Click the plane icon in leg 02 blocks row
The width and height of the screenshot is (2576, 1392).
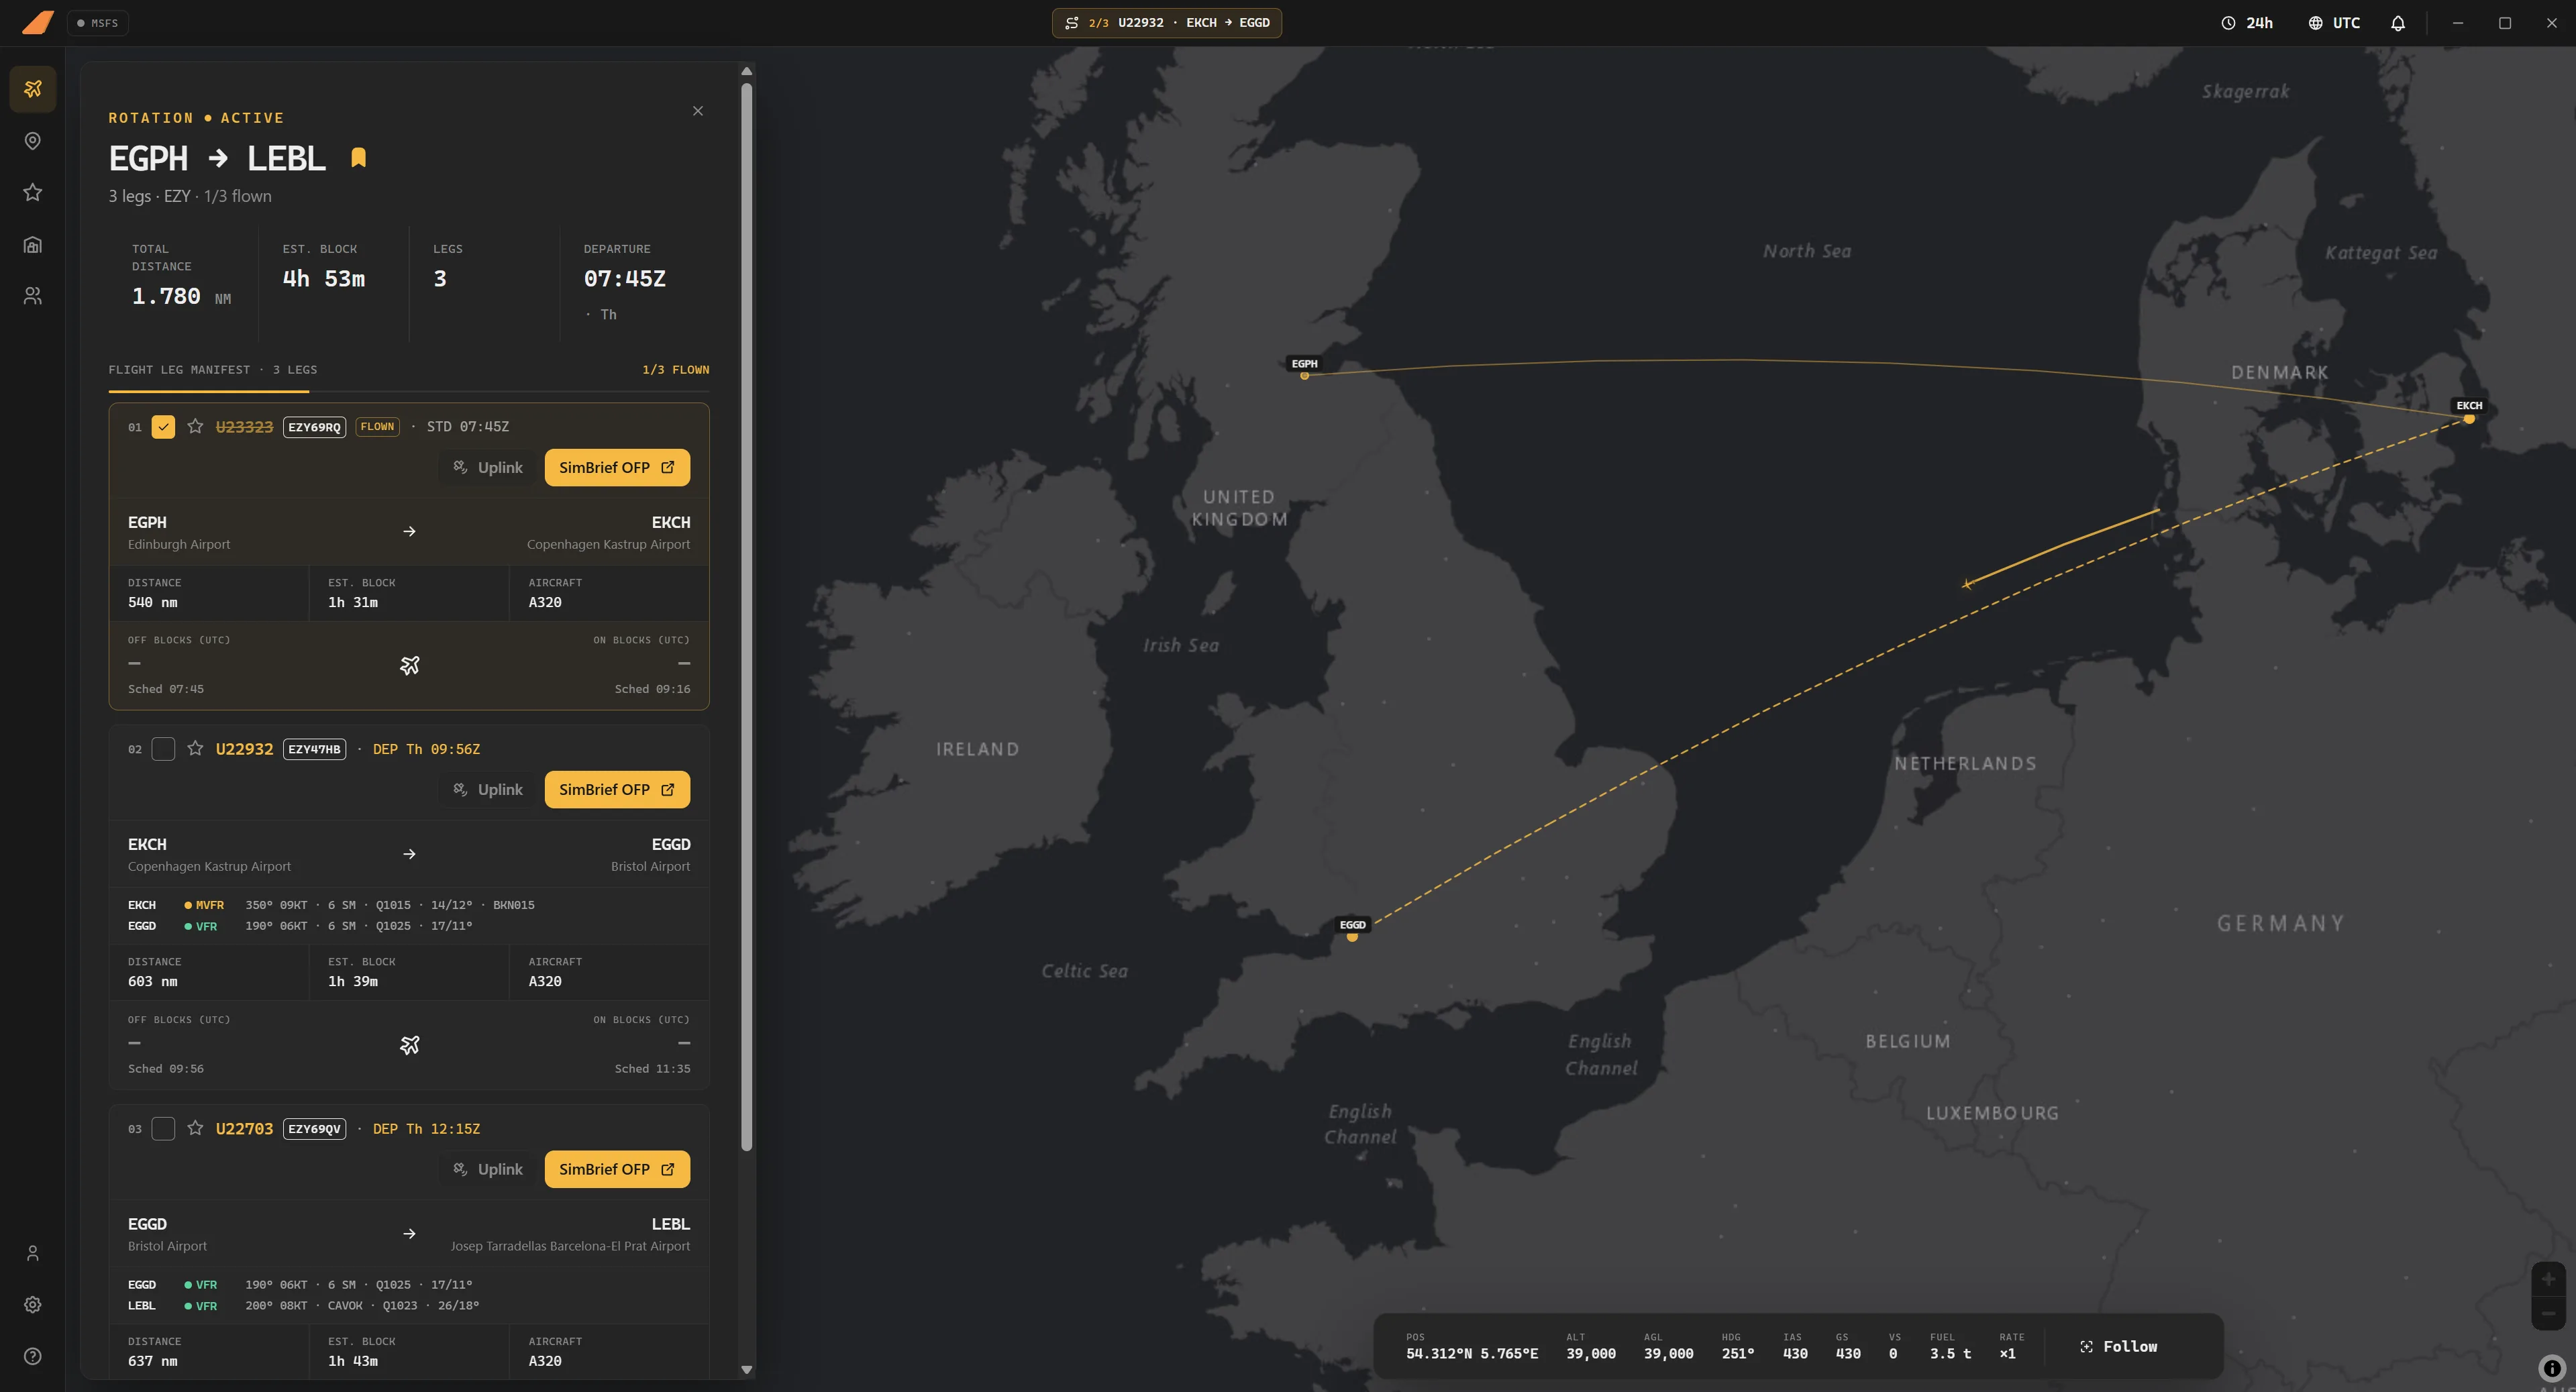409,1046
